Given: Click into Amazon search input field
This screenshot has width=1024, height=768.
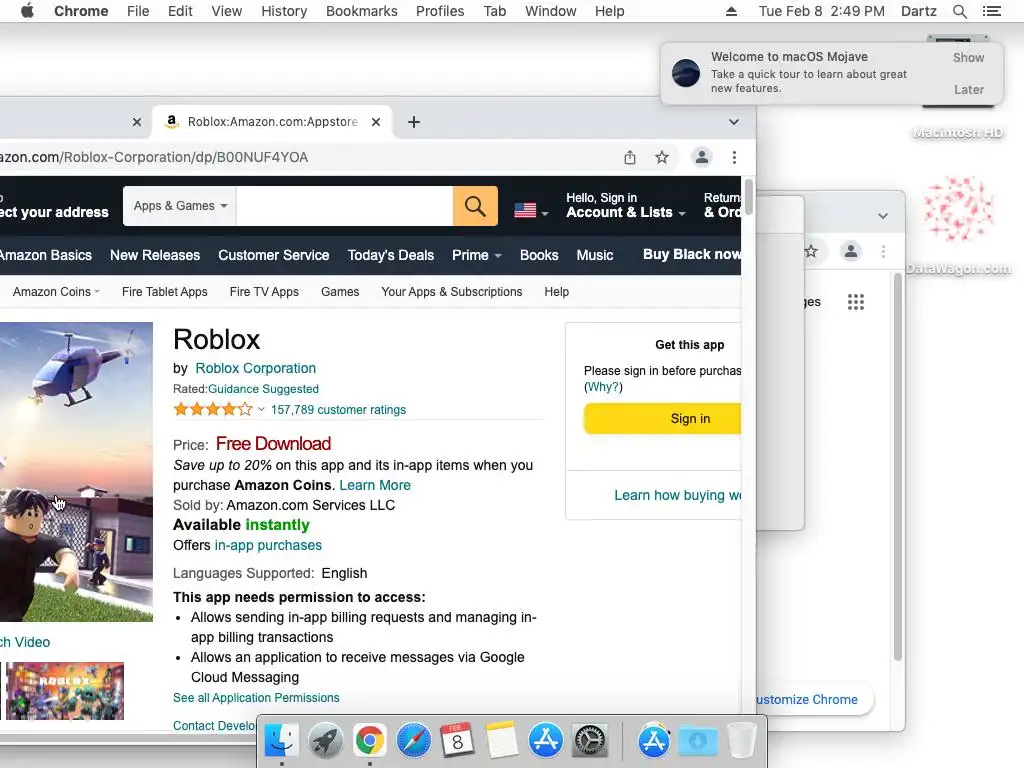Looking at the screenshot, I should click(x=344, y=206).
